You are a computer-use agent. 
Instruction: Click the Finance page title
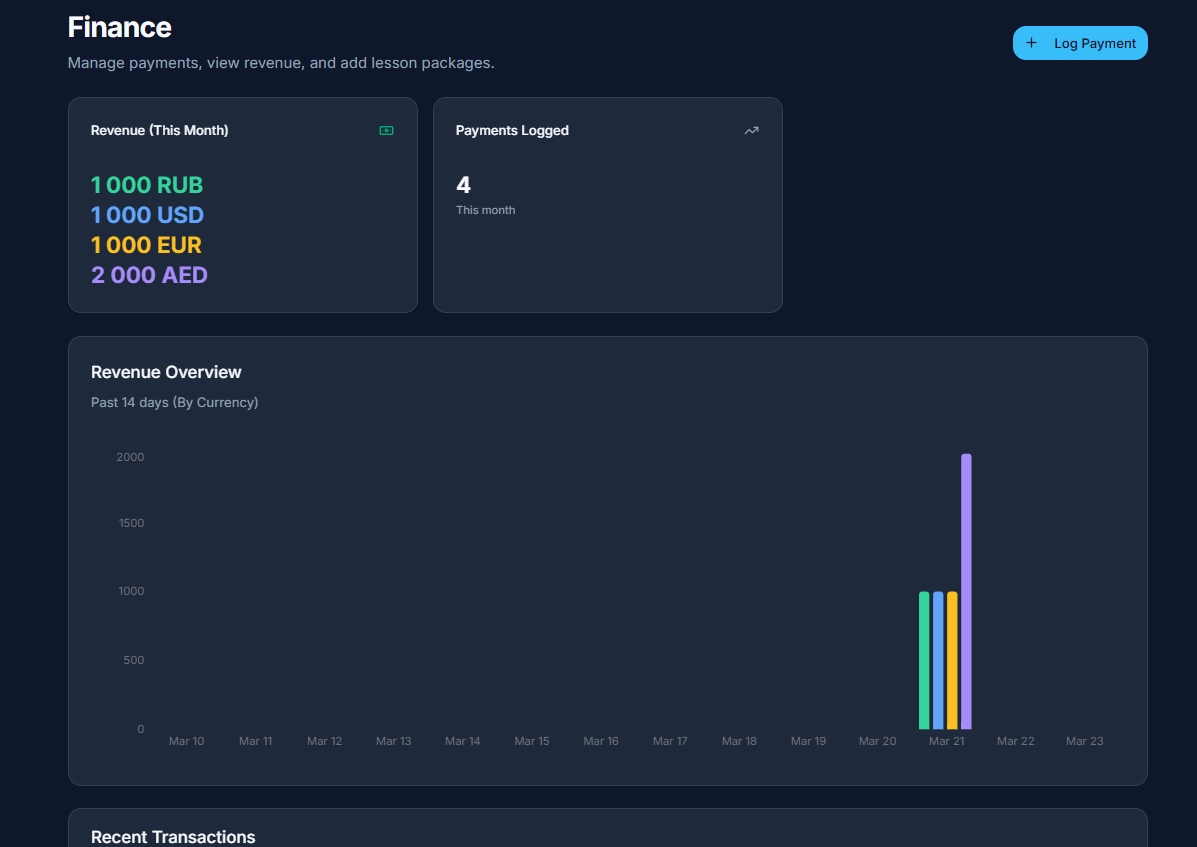tap(119, 27)
